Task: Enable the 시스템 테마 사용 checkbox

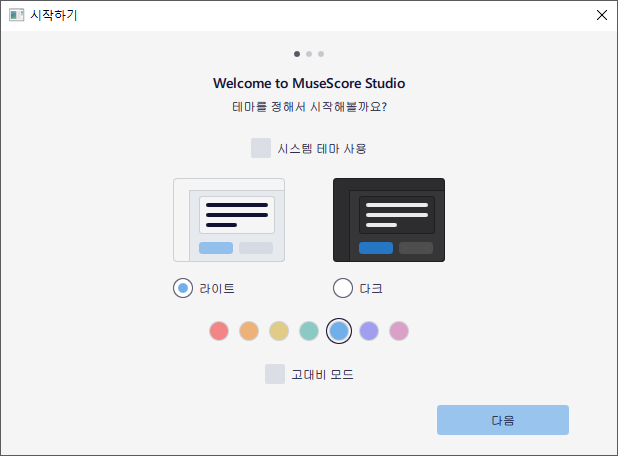Action: tap(261, 148)
